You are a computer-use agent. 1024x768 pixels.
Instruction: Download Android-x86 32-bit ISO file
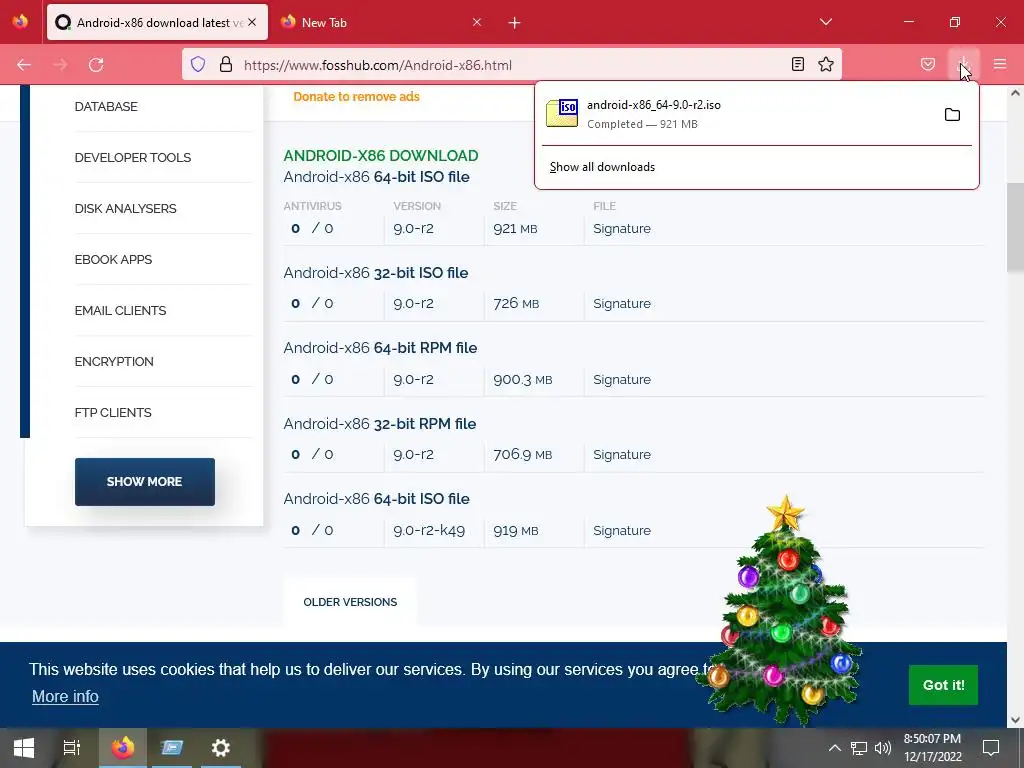click(x=376, y=273)
